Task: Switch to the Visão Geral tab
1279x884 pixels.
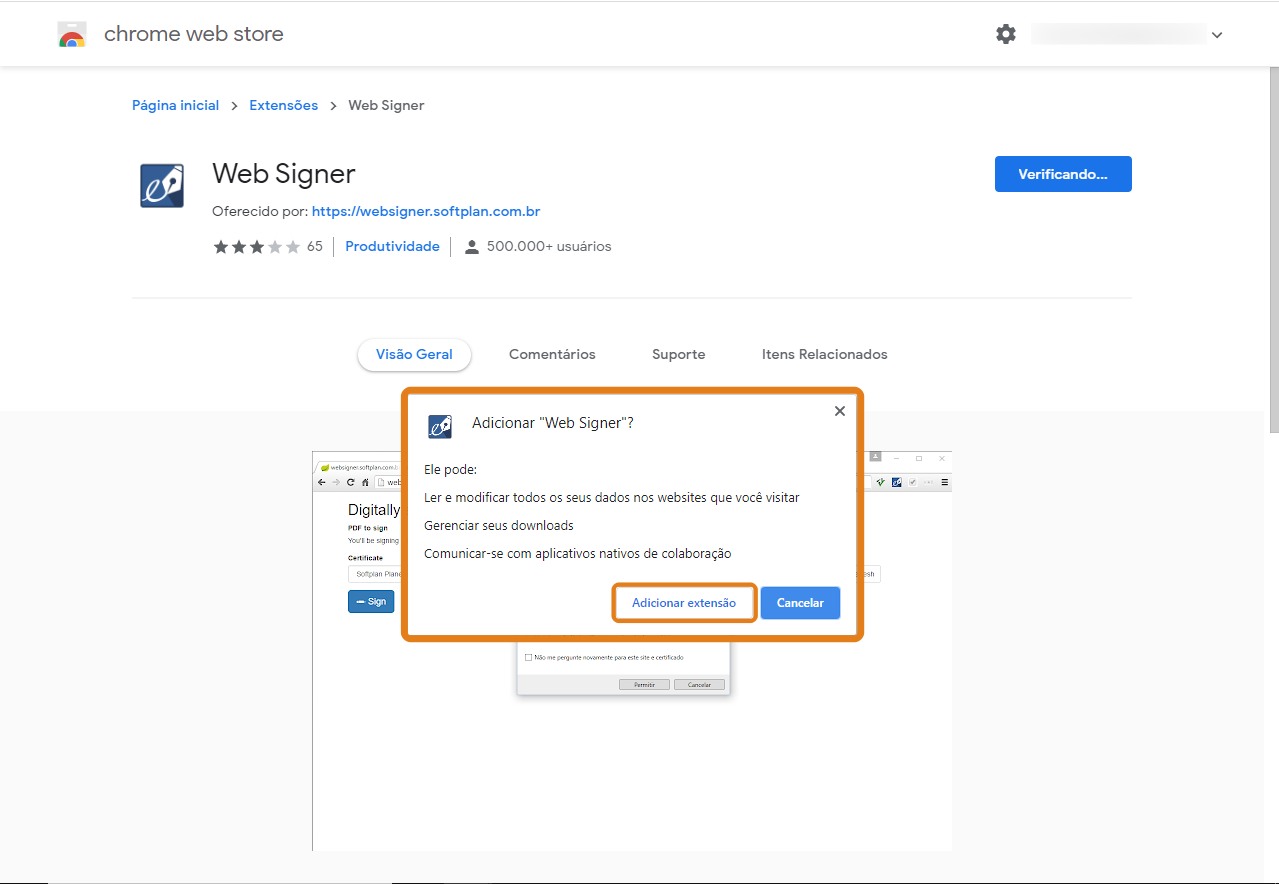Action: [x=414, y=354]
